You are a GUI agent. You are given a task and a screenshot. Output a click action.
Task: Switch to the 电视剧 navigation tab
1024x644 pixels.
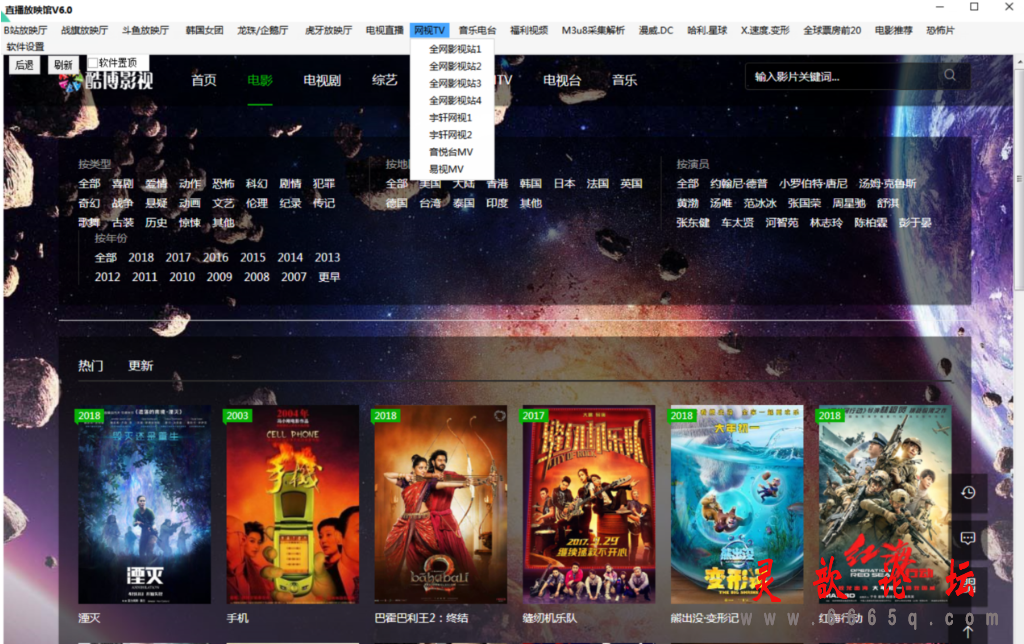[x=322, y=80]
